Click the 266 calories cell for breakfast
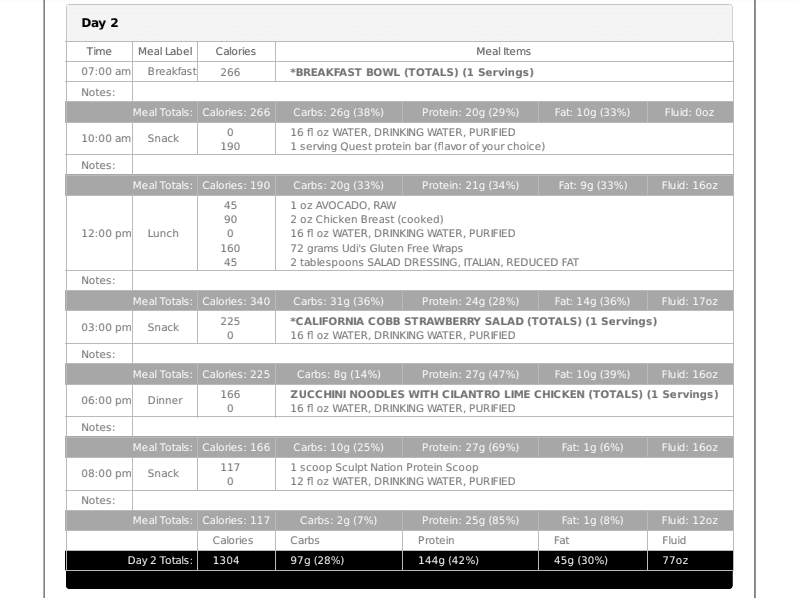Image resolution: width=797 pixels, height=598 pixels. point(230,72)
